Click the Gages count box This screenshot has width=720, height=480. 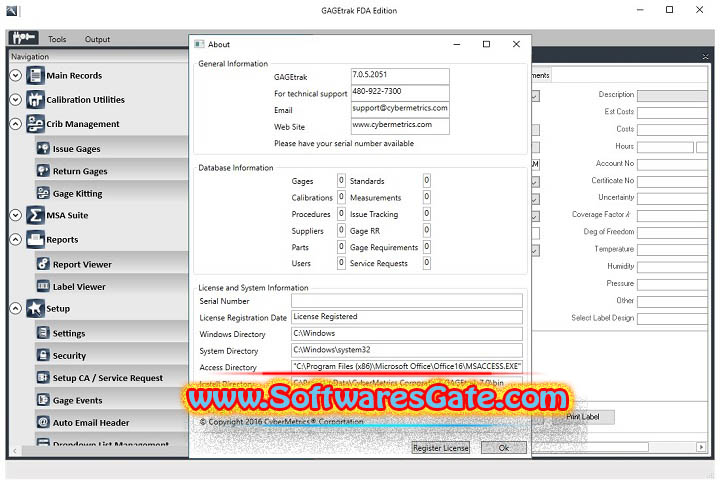pos(341,181)
